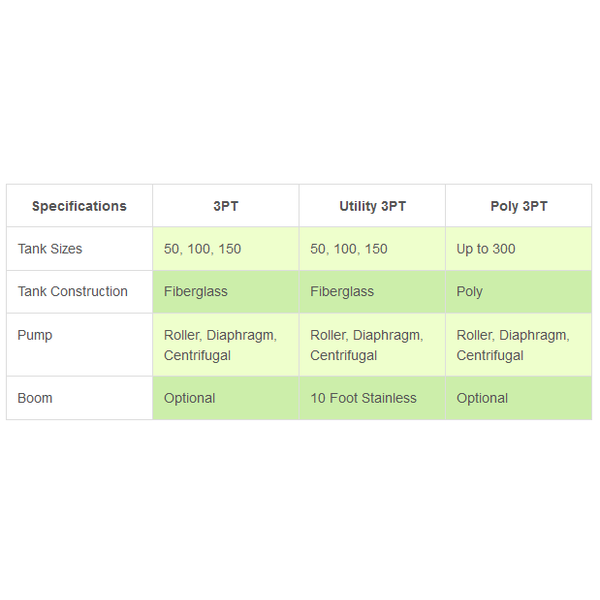The image size is (600, 600).
Task: Click the Pump row label
Action: (79, 345)
